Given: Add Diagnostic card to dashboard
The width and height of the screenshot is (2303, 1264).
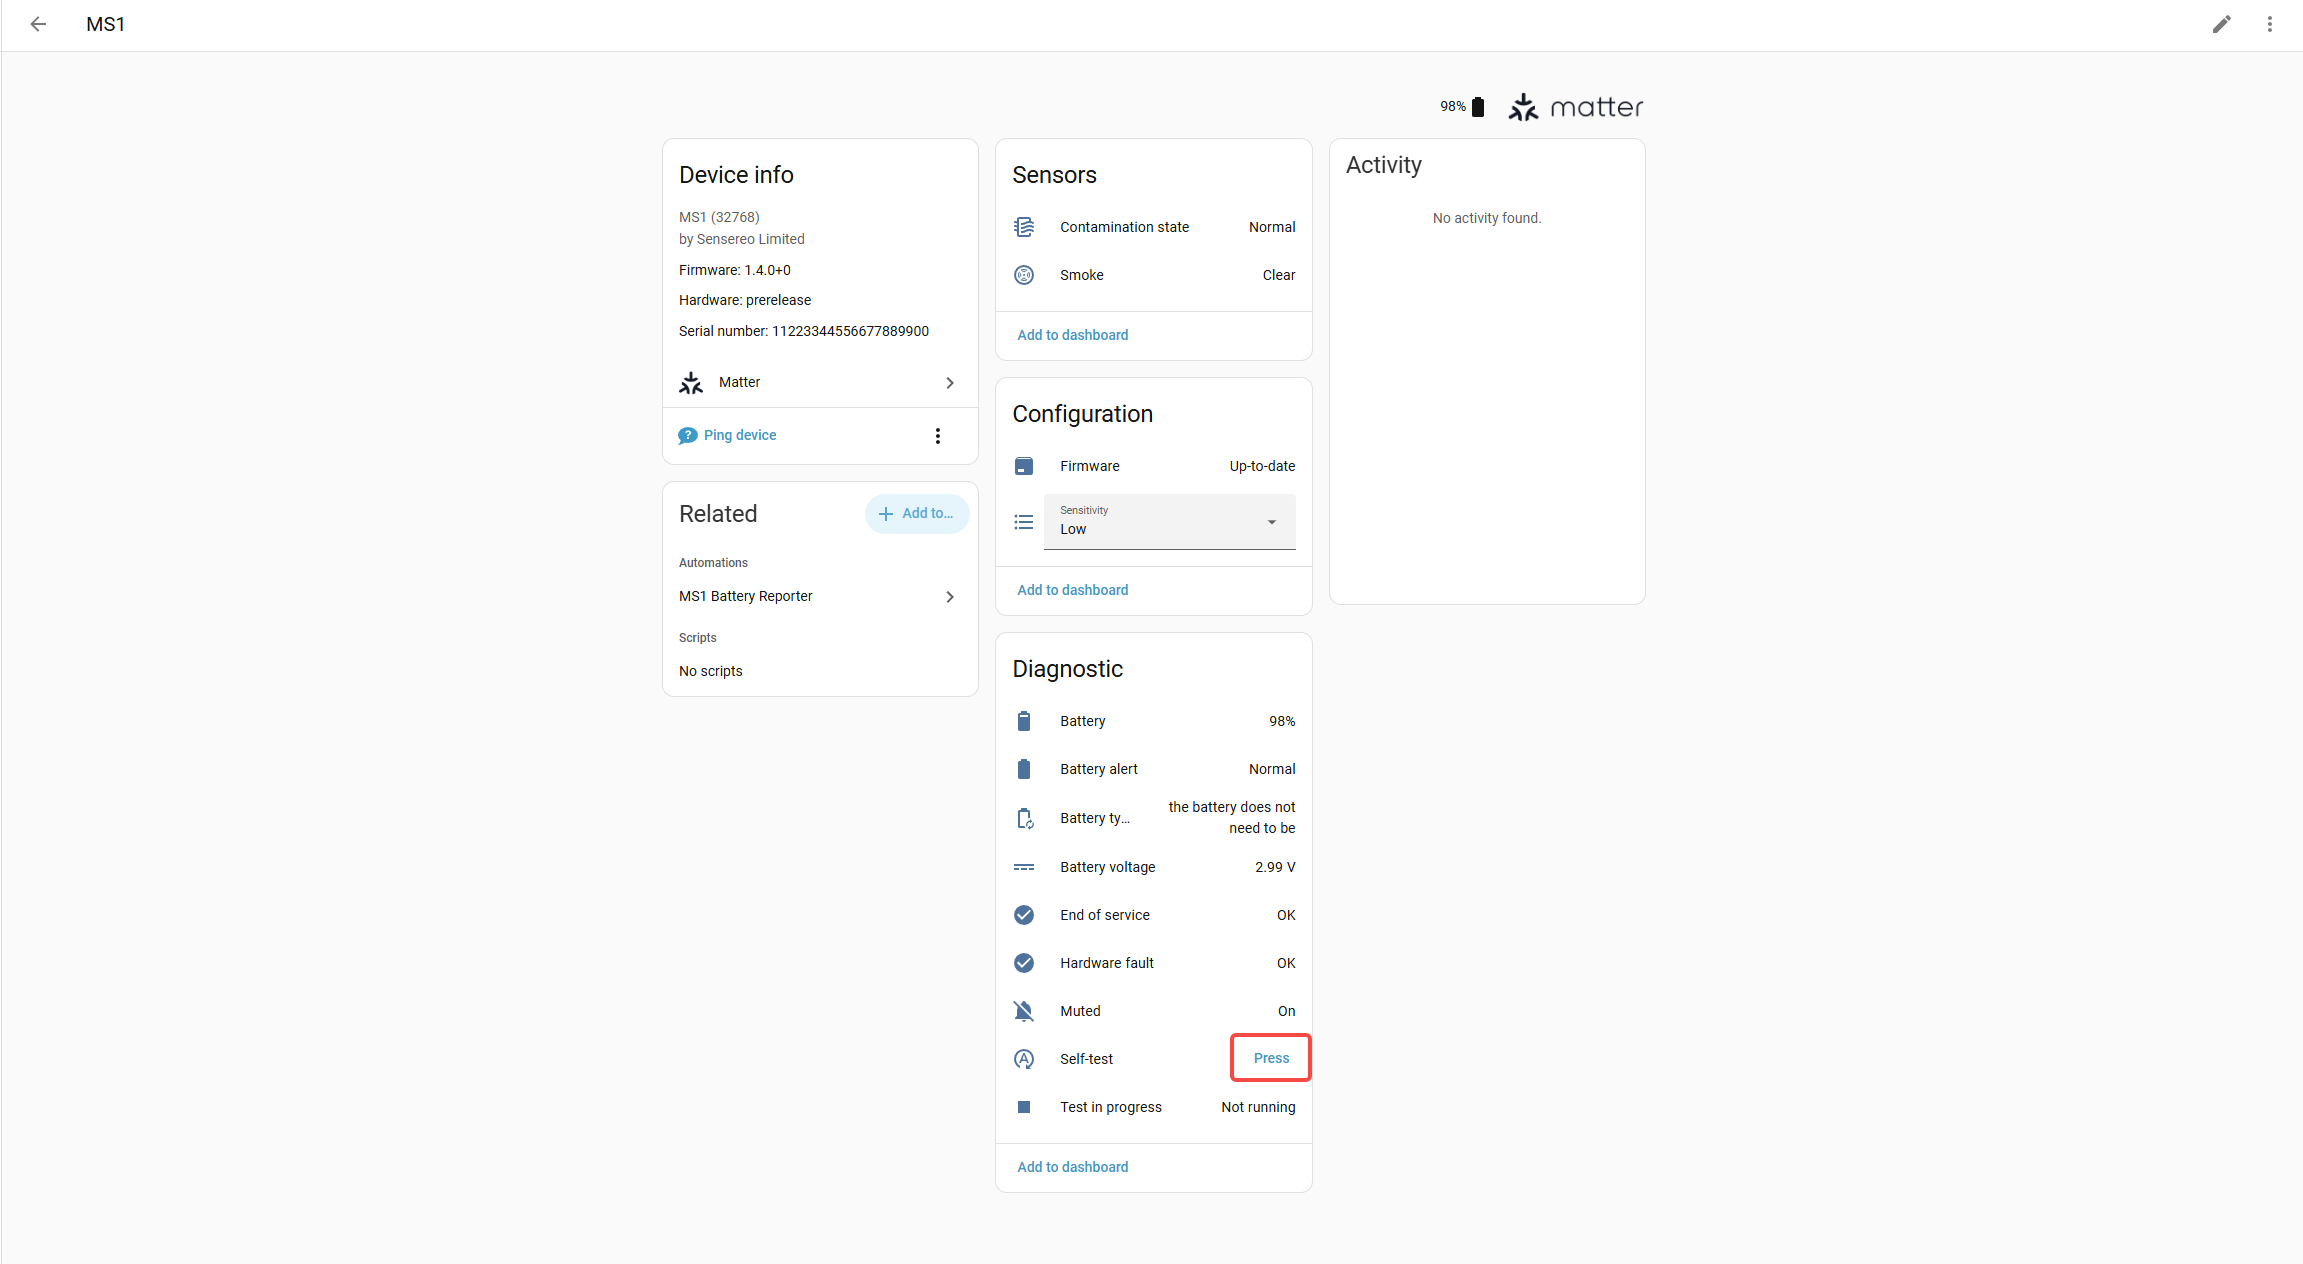Looking at the screenshot, I should click(1072, 1167).
